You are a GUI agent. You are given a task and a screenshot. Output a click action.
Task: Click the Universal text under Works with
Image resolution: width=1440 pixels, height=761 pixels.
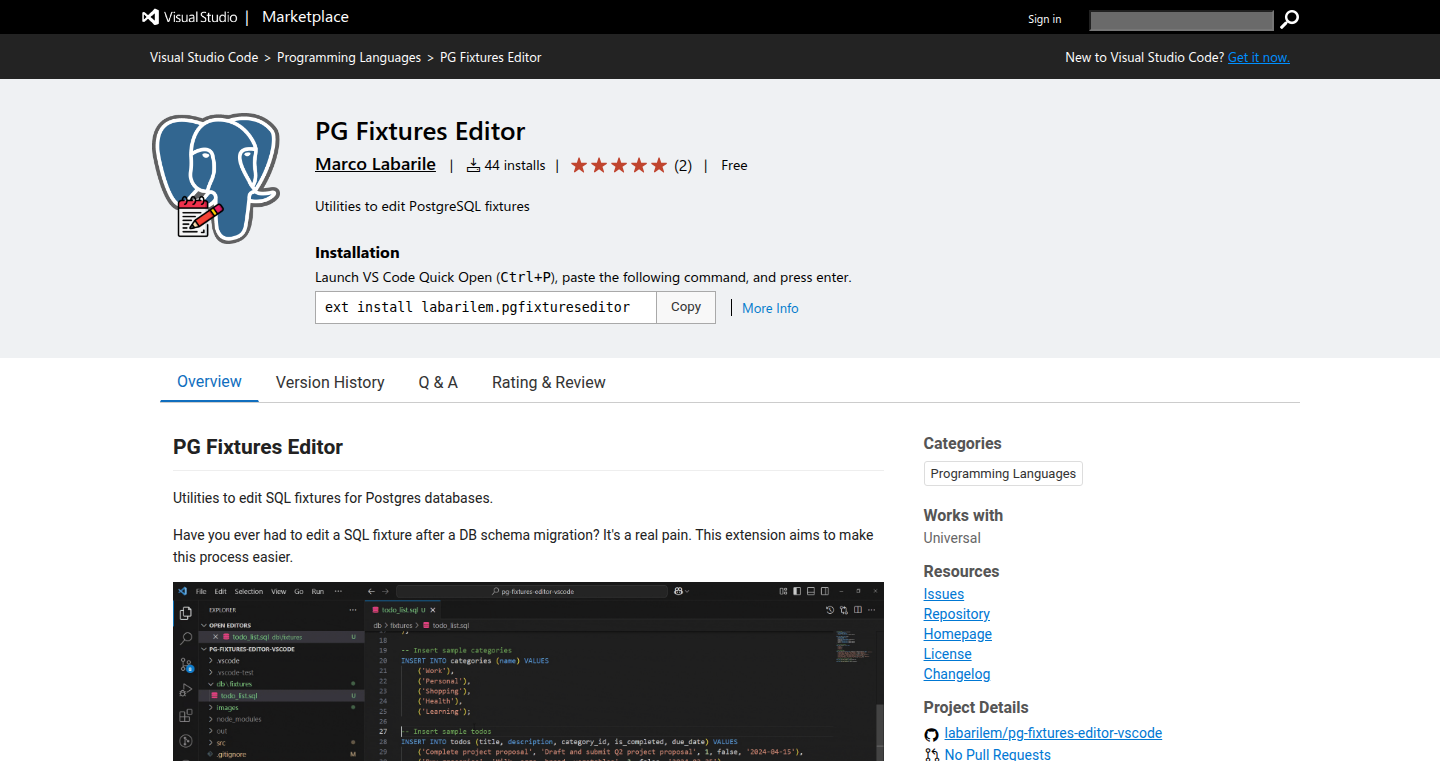[952, 538]
